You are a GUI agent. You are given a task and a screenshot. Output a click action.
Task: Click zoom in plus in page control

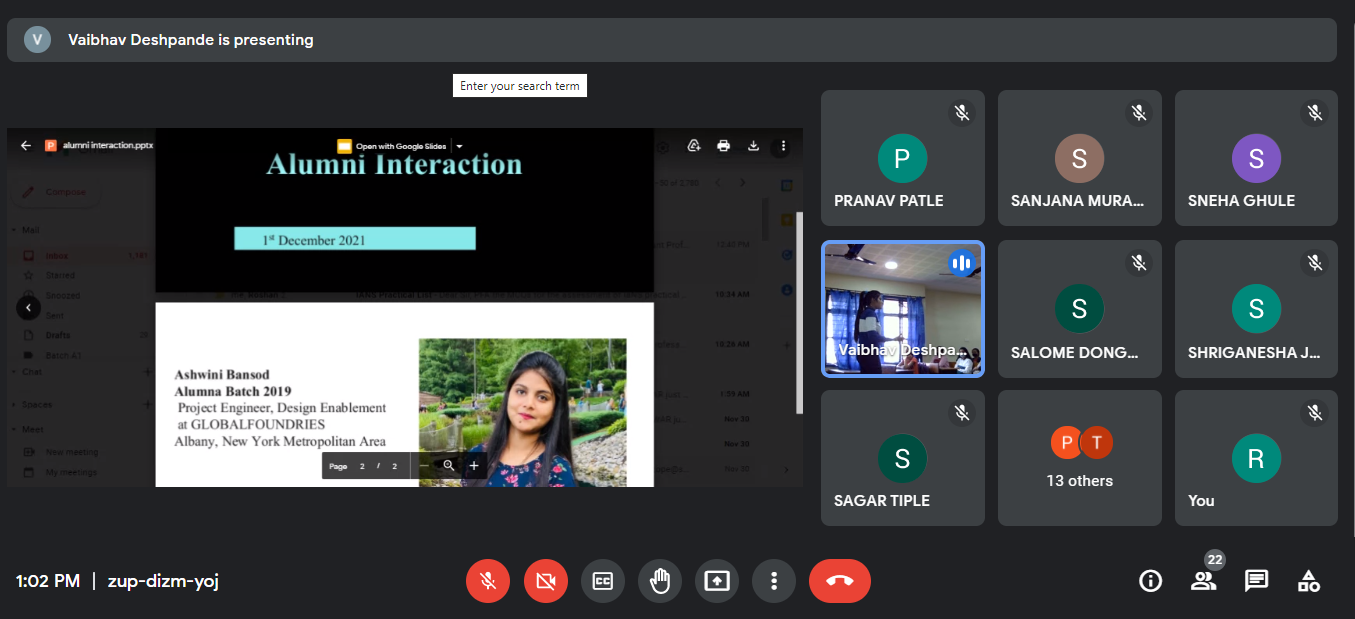[474, 466]
